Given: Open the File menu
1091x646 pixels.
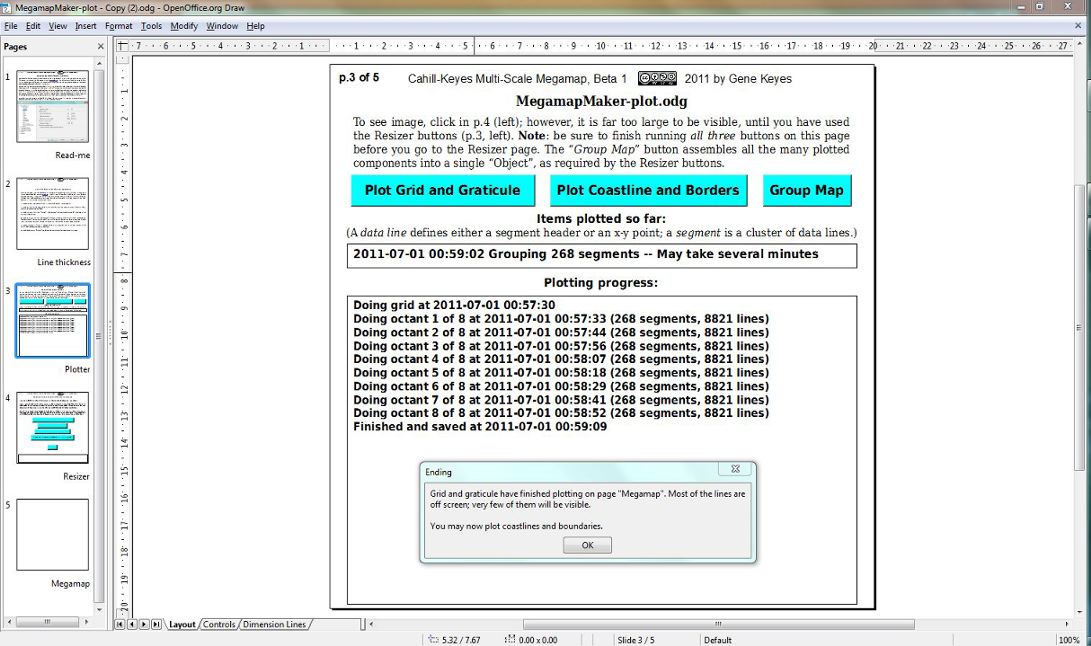Looking at the screenshot, I should 10,26.
